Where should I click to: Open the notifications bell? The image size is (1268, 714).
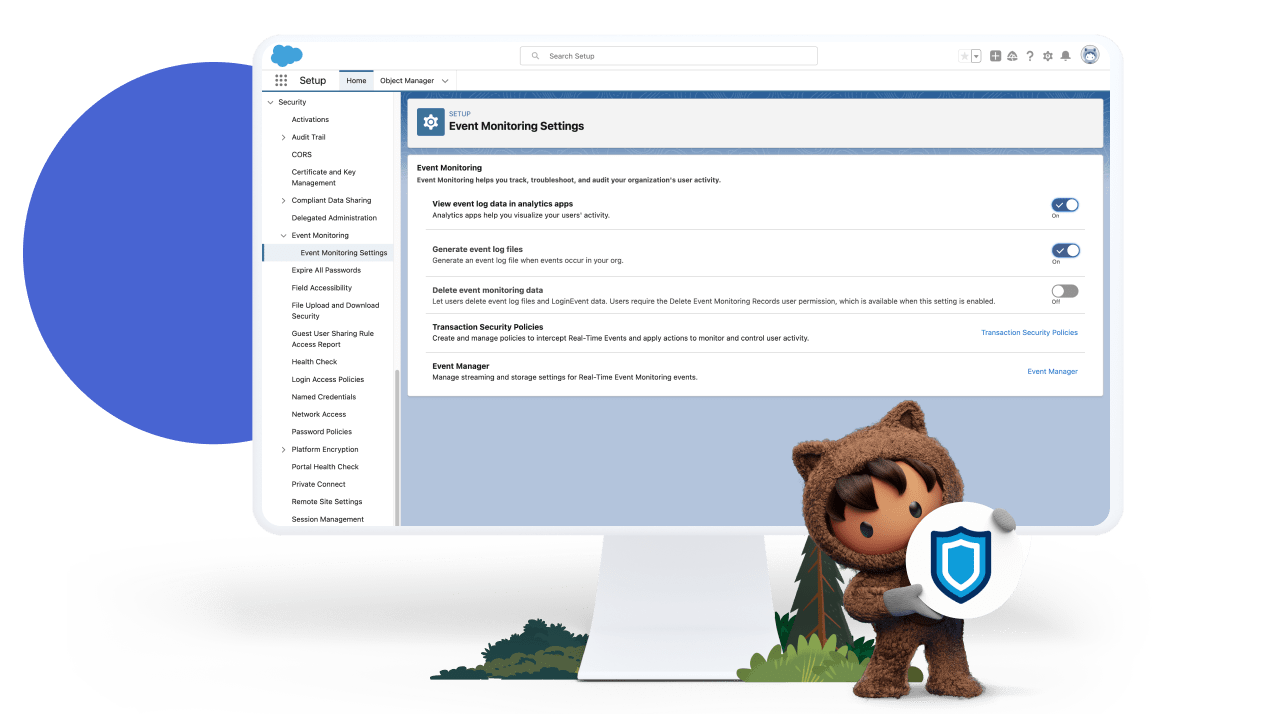(1066, 56)
